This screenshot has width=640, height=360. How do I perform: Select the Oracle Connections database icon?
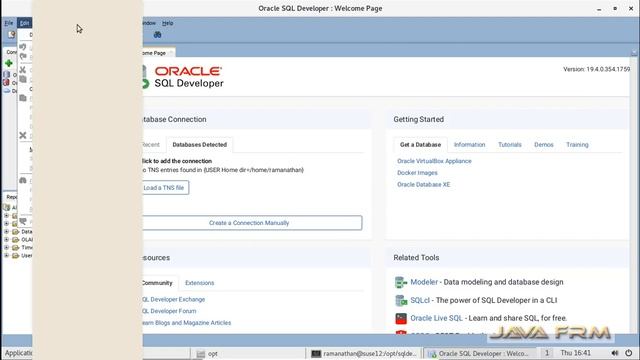(x=7, y=75)
